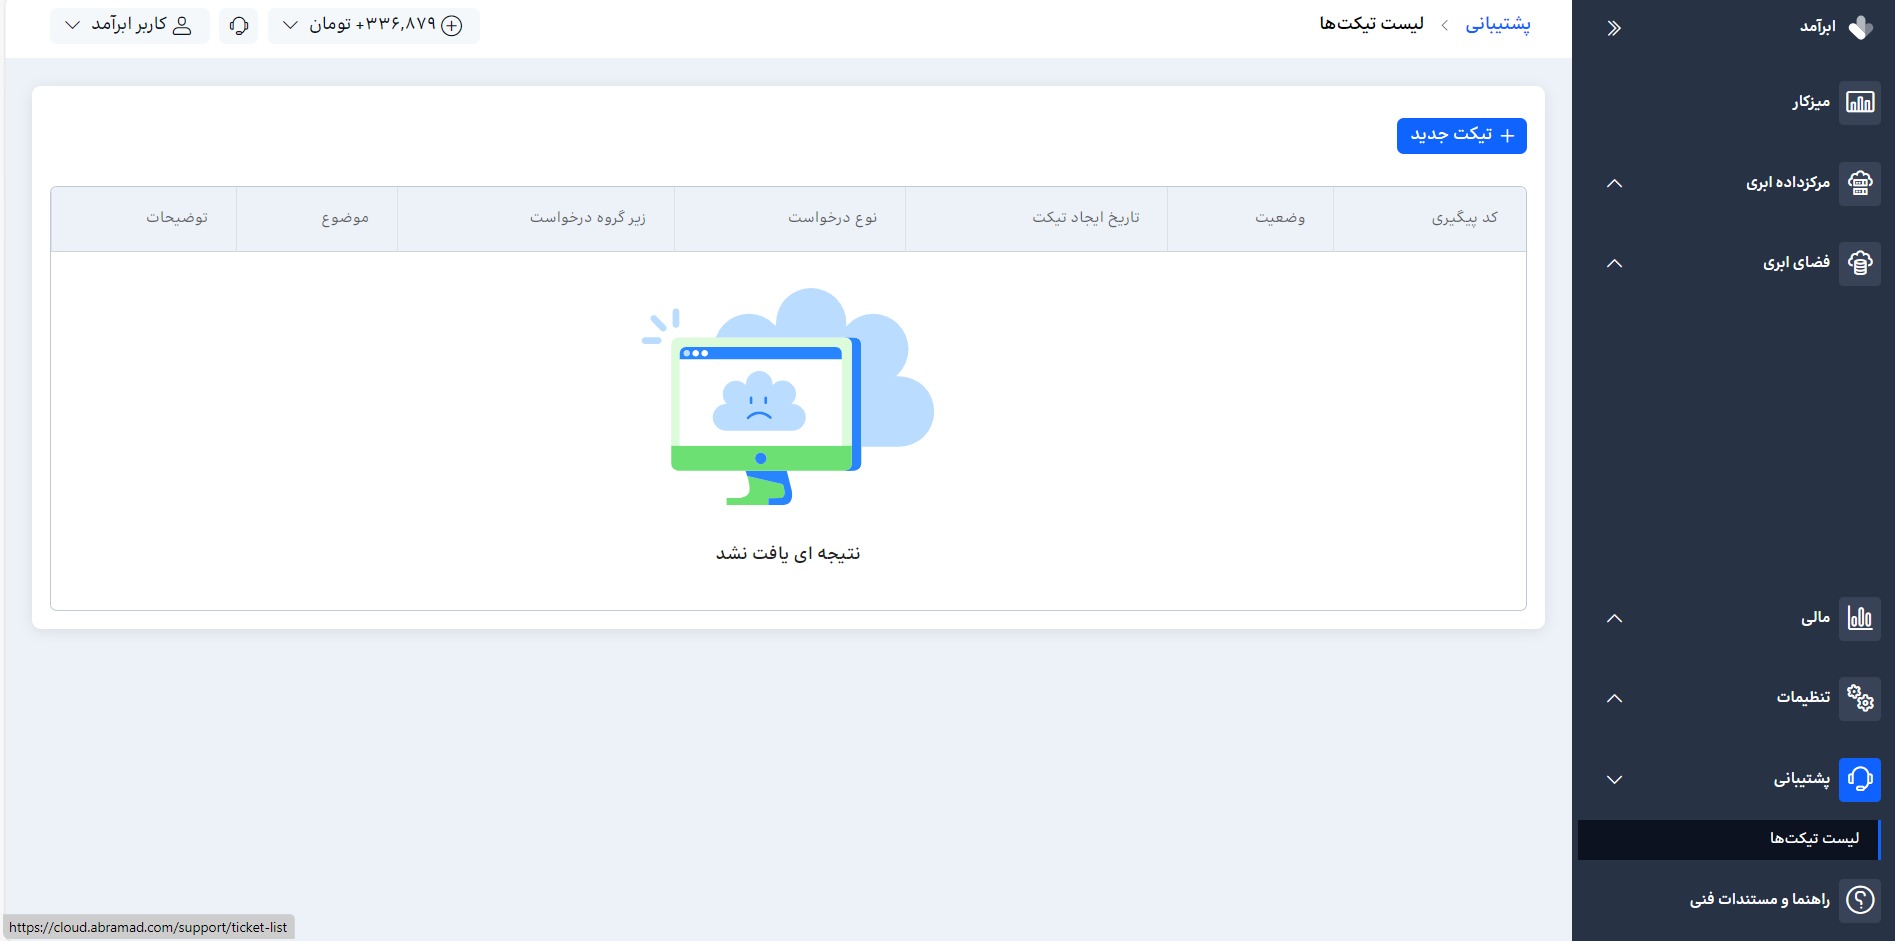Image resolution: width=1895 pixels, height=941 pixels.
Task: Click the headset support icon in top bar
Action: [238, 26]
